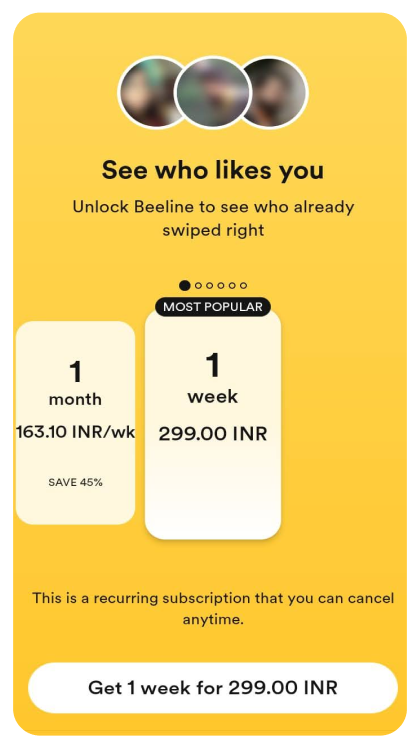Click the SAVE 45% label
Viewport: 419px width, 748px height.
click(75, 482)
